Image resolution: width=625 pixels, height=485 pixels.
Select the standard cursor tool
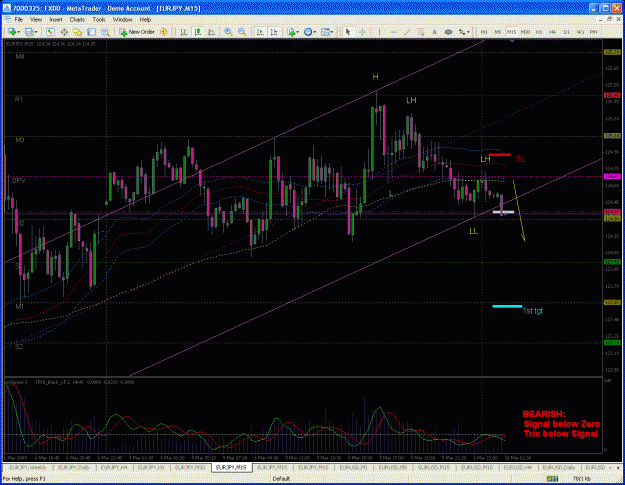(348, 32)
